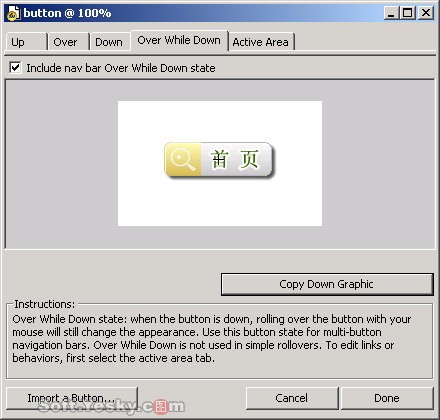440x420 pixels.
Task: Select the Over While Down tab
Action: coord(179,40)
